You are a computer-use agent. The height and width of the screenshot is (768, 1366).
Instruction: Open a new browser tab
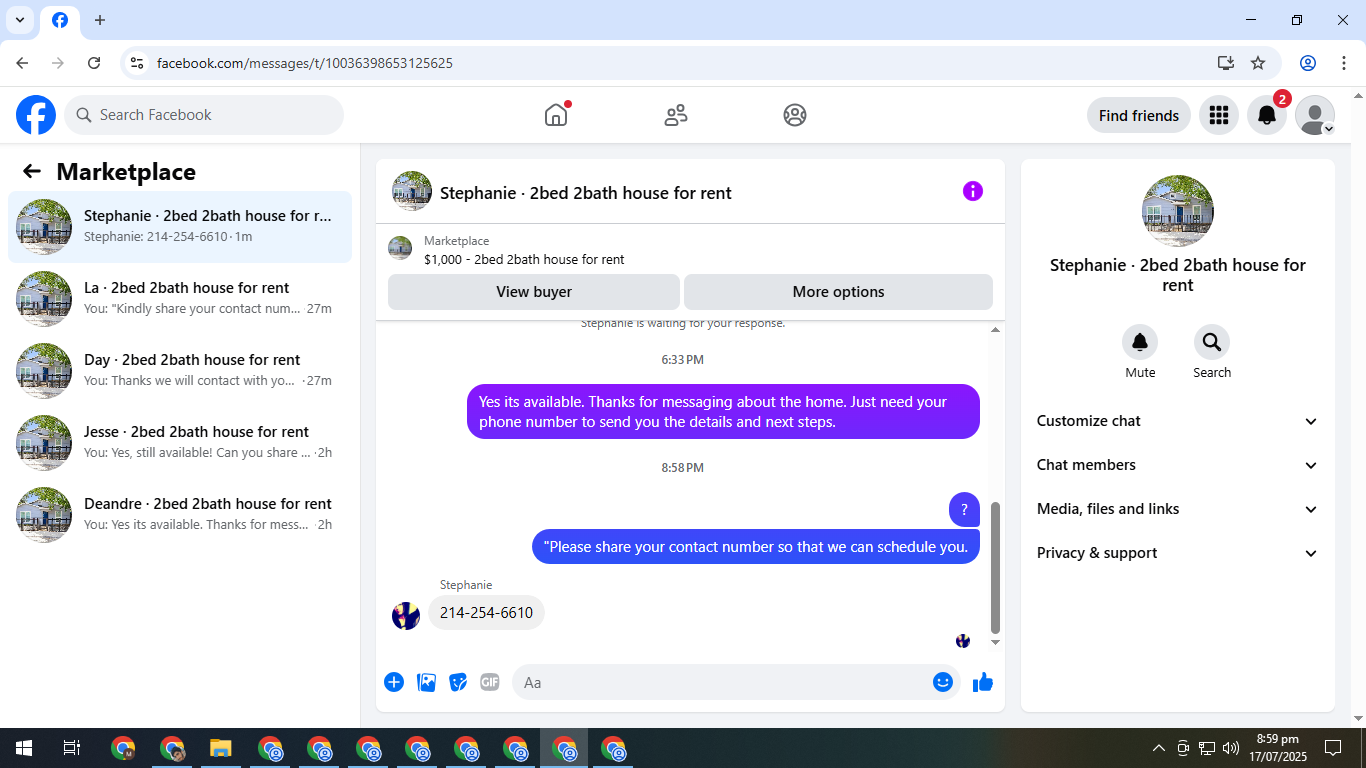[x=100, y=20]
